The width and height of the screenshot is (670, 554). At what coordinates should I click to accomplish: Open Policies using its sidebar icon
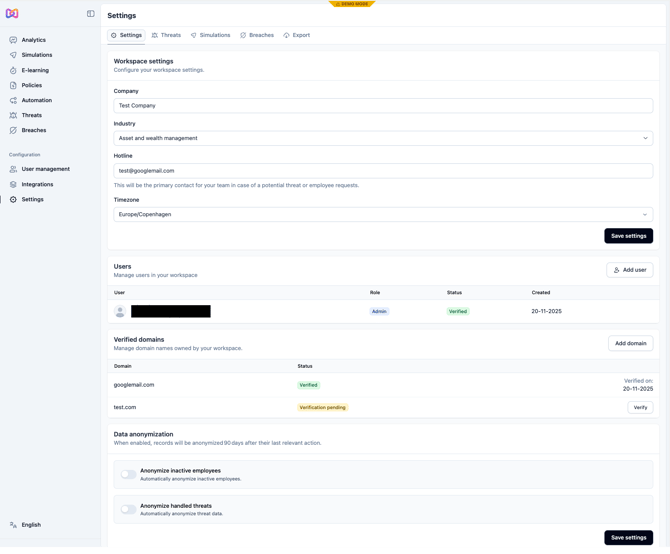point(13,85)
